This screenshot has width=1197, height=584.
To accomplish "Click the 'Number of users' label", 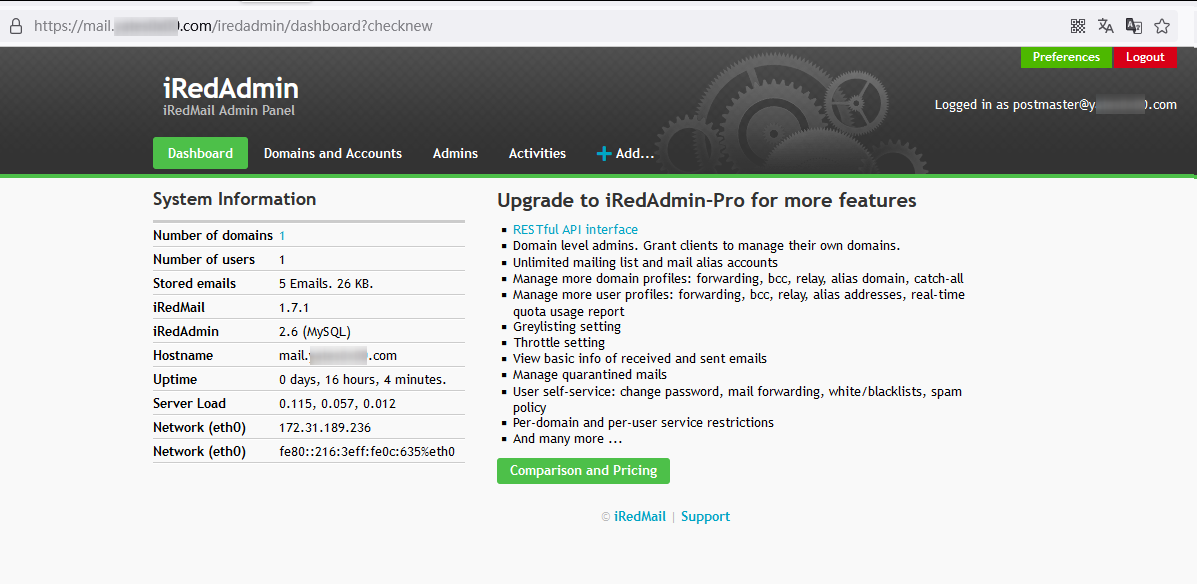I will (204, 260).
